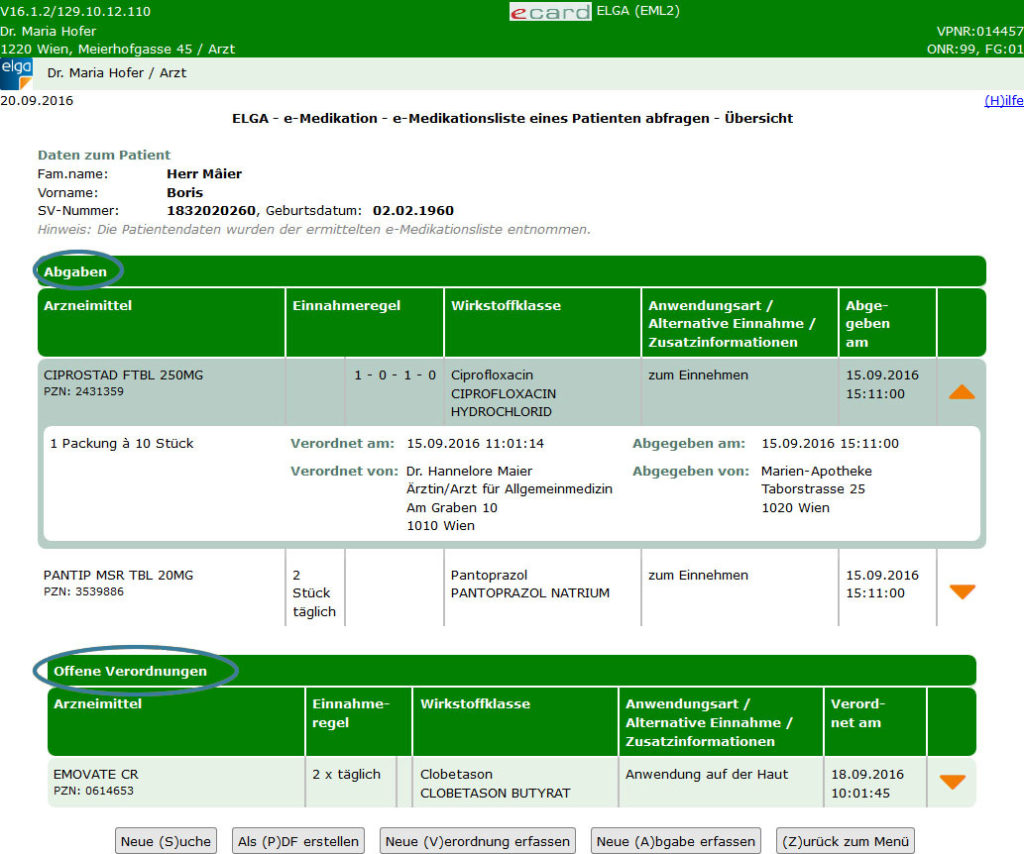Click the CIPROSTAD FTBL 250MG medication name
Screen dimensions: 1024x854
pos(123,375)
